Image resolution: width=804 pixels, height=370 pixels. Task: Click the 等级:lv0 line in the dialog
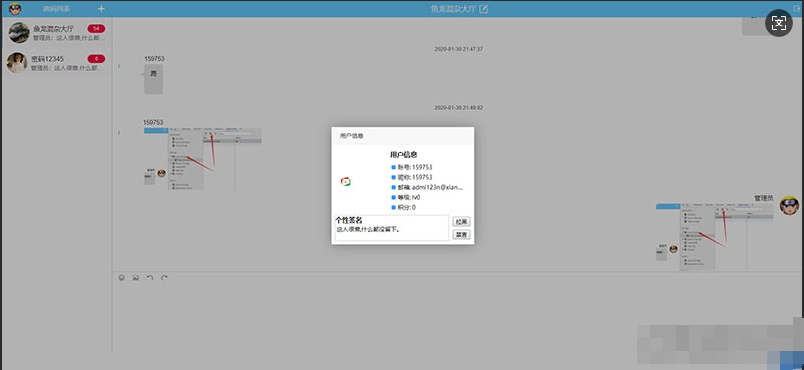click(x=406, y=197)
